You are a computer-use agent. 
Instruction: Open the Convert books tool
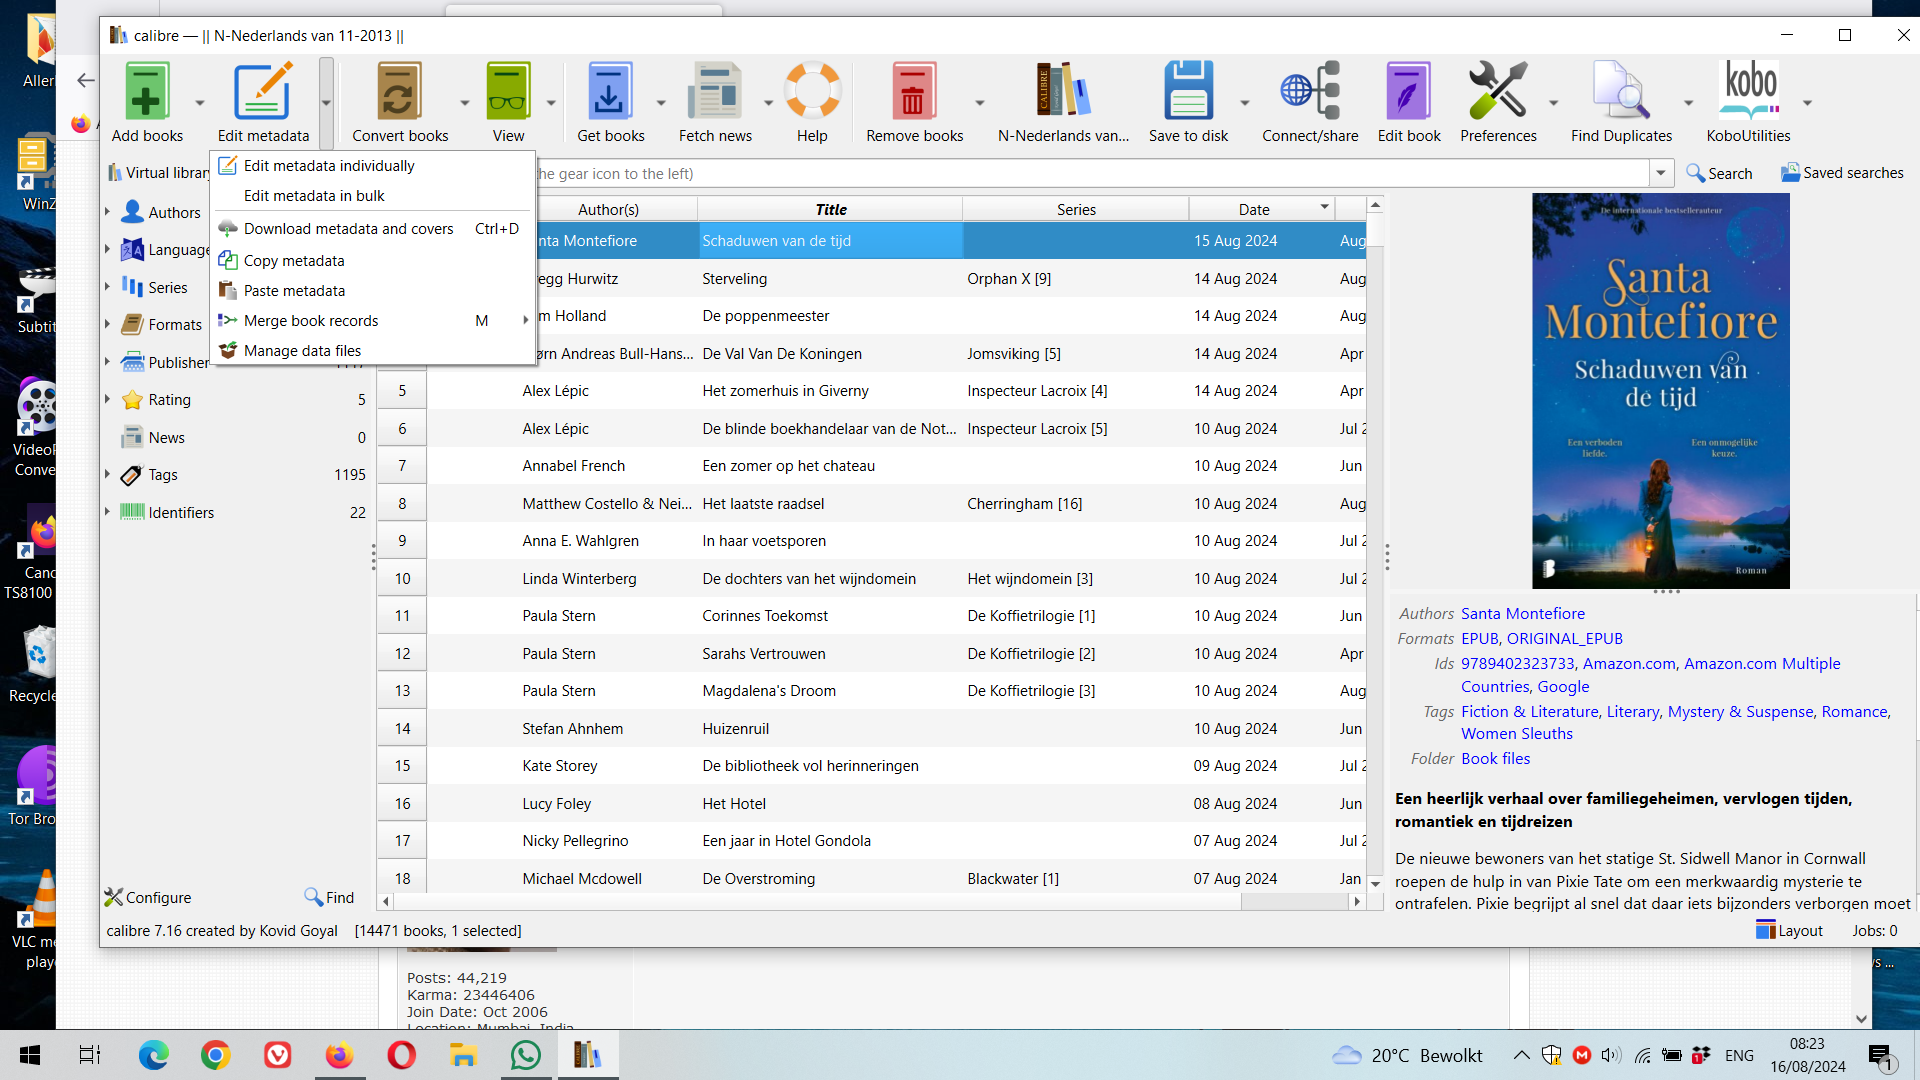pyautogui.click(x=399, y=92)
